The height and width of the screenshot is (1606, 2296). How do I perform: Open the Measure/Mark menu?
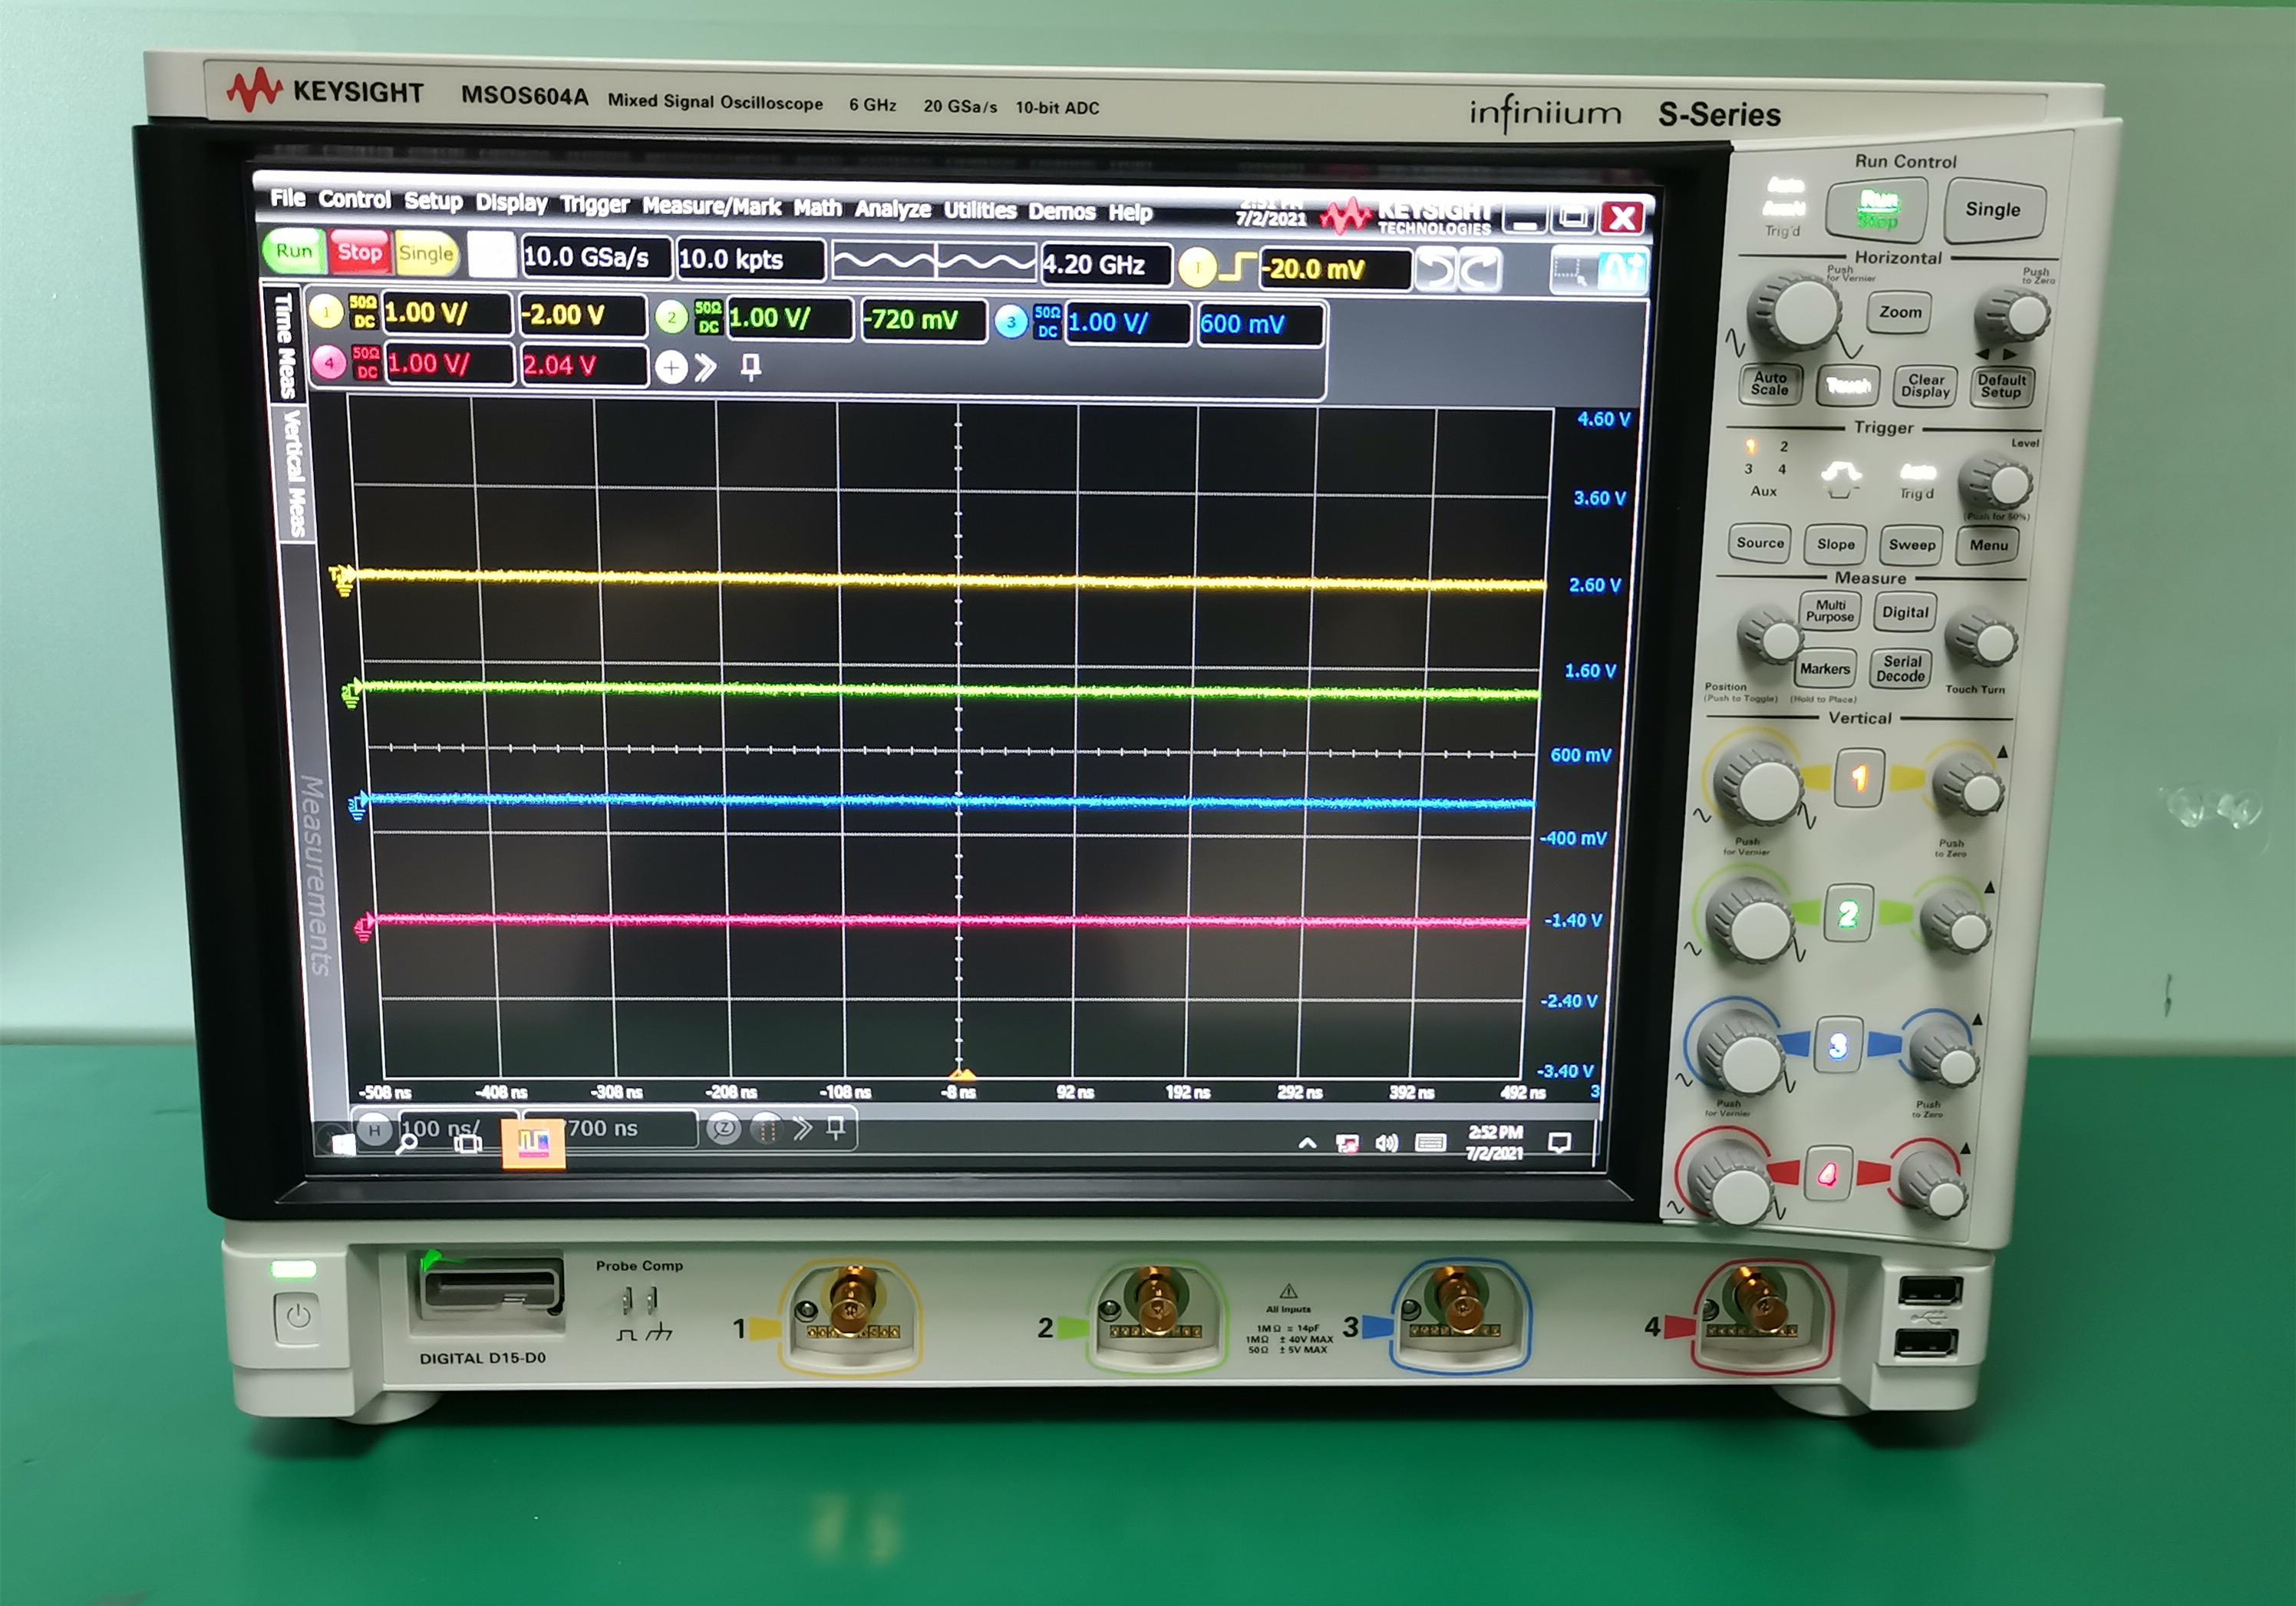tap(711, 206)
